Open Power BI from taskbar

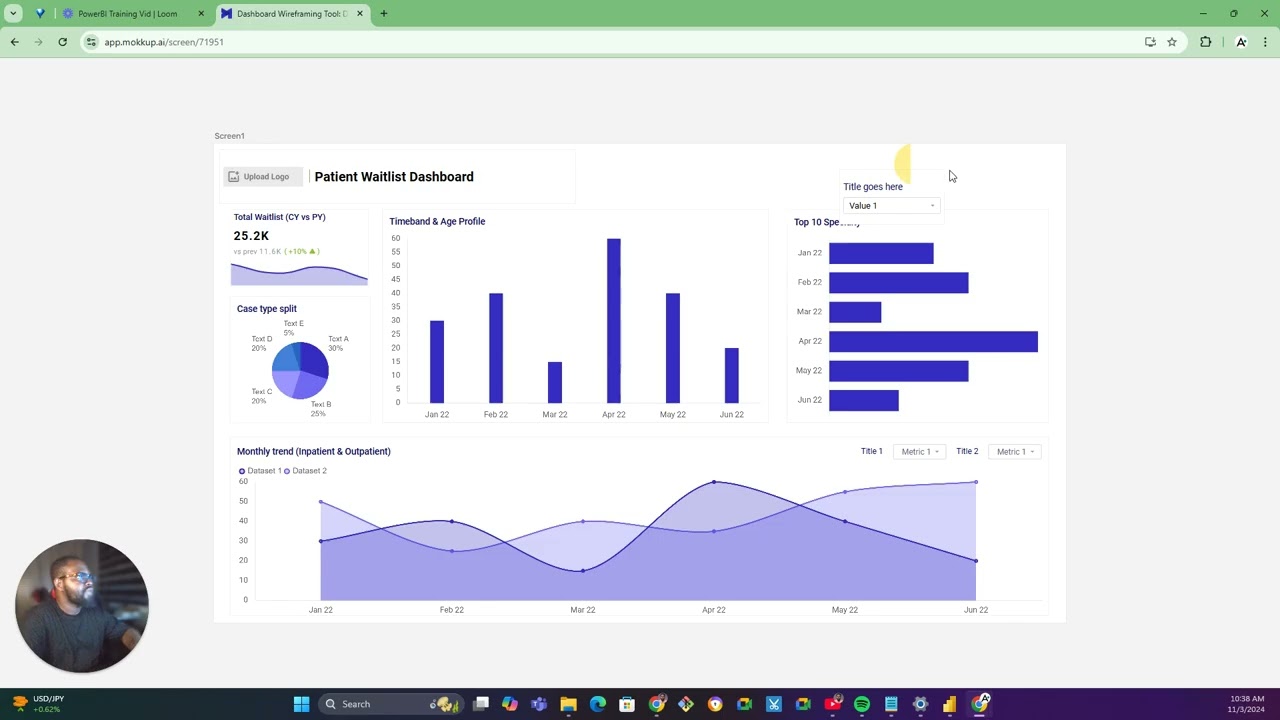(949, 704)
